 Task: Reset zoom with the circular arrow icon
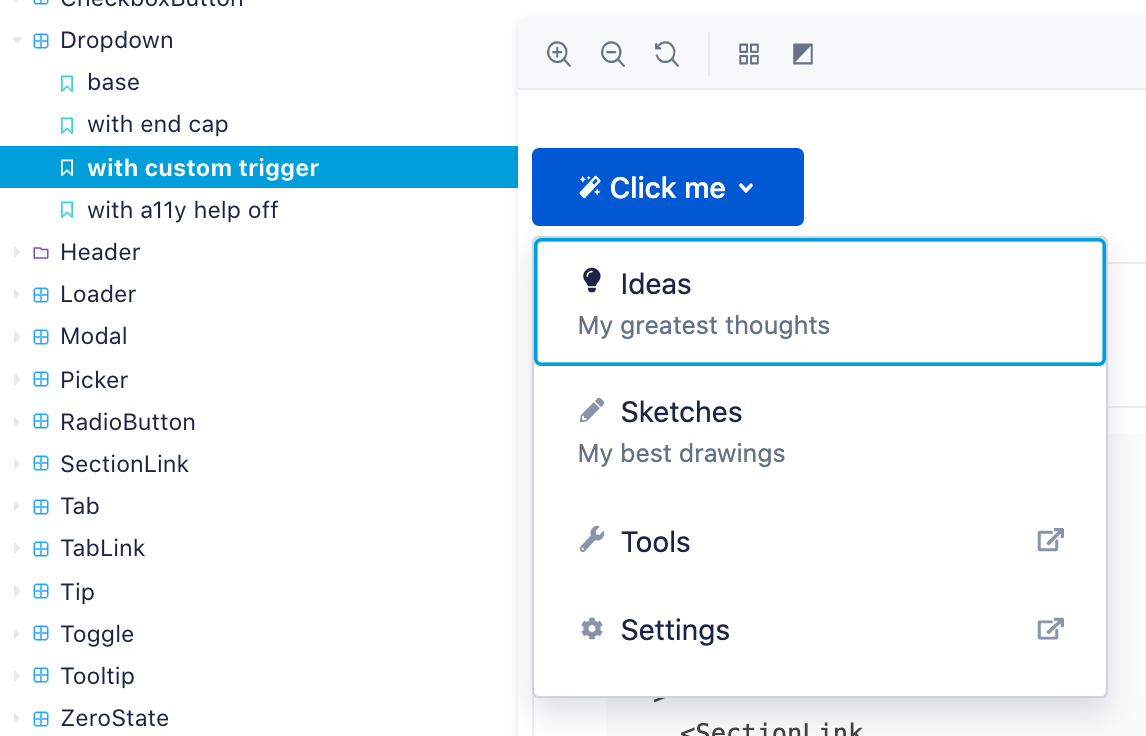667,54
